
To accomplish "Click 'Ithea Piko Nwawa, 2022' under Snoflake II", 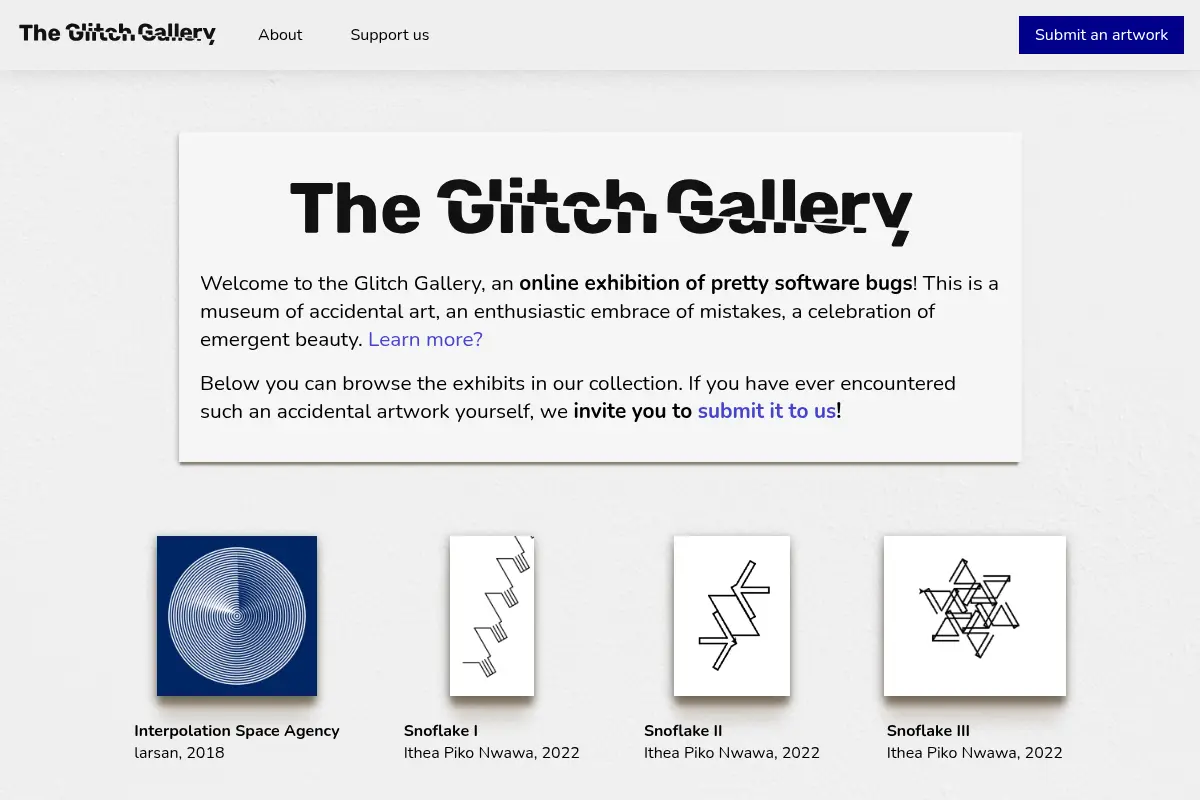I will pyautogui.click(x=732, y=753).
